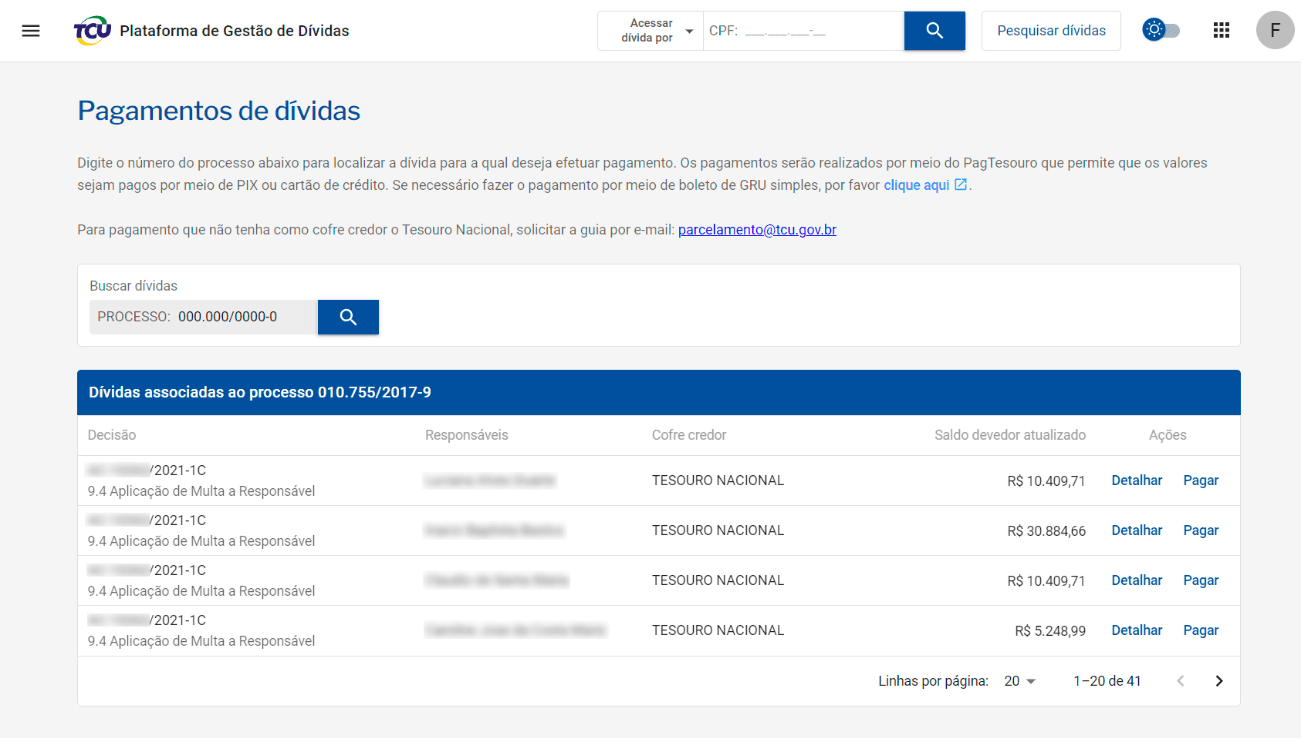Image resolution: width=1301 pixels, height=738 pixels.
Task: Go to next page of results
Action: pos(1219,681)
